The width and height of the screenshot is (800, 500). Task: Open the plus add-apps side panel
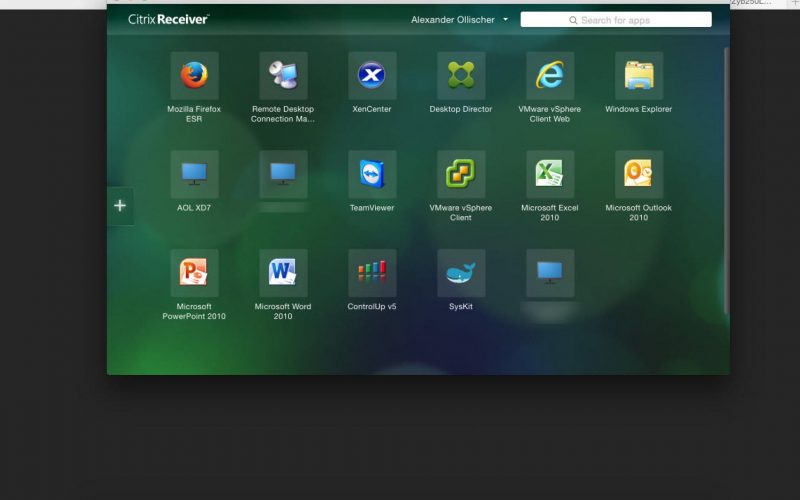(x=120, y=206)
